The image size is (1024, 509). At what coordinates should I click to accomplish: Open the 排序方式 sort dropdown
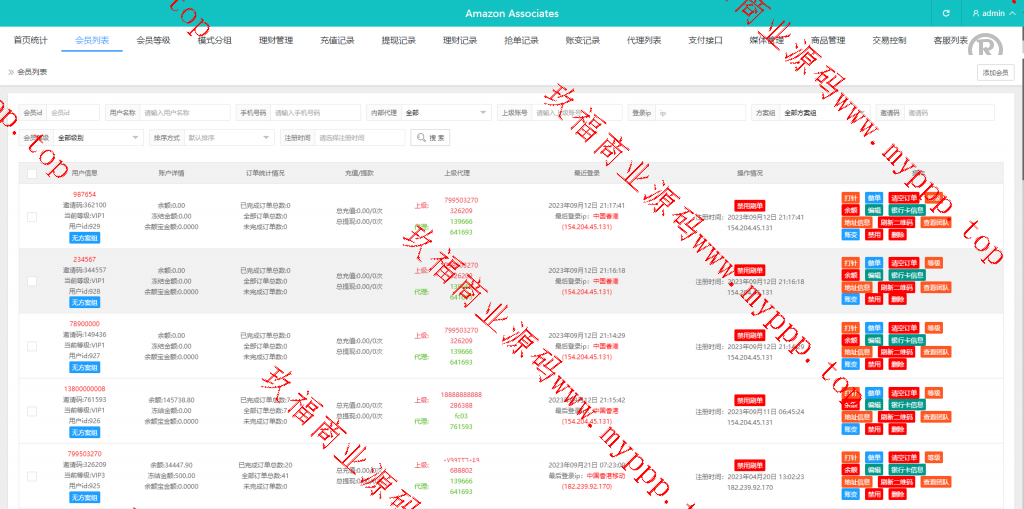(x=228, y=137)
